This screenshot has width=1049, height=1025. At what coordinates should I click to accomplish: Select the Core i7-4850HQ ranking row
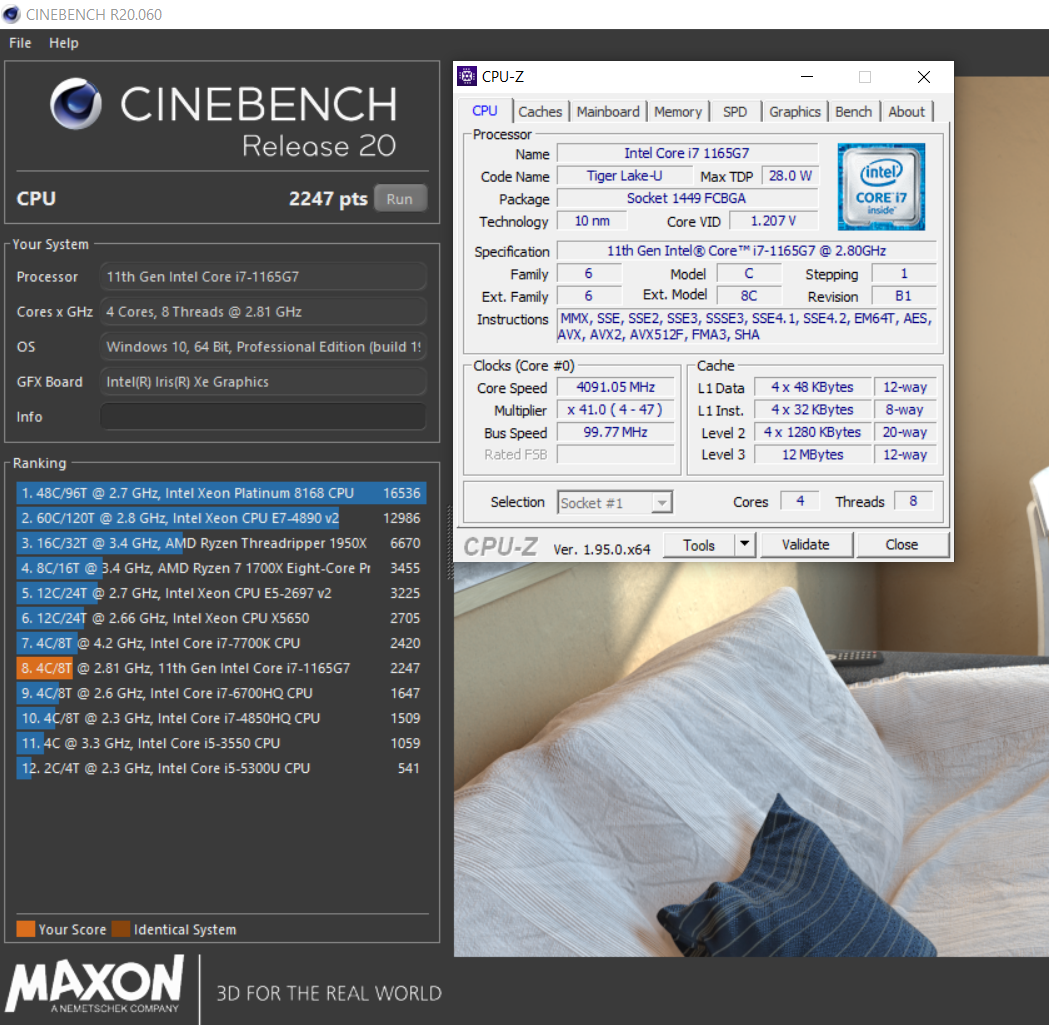coord(221,718)
